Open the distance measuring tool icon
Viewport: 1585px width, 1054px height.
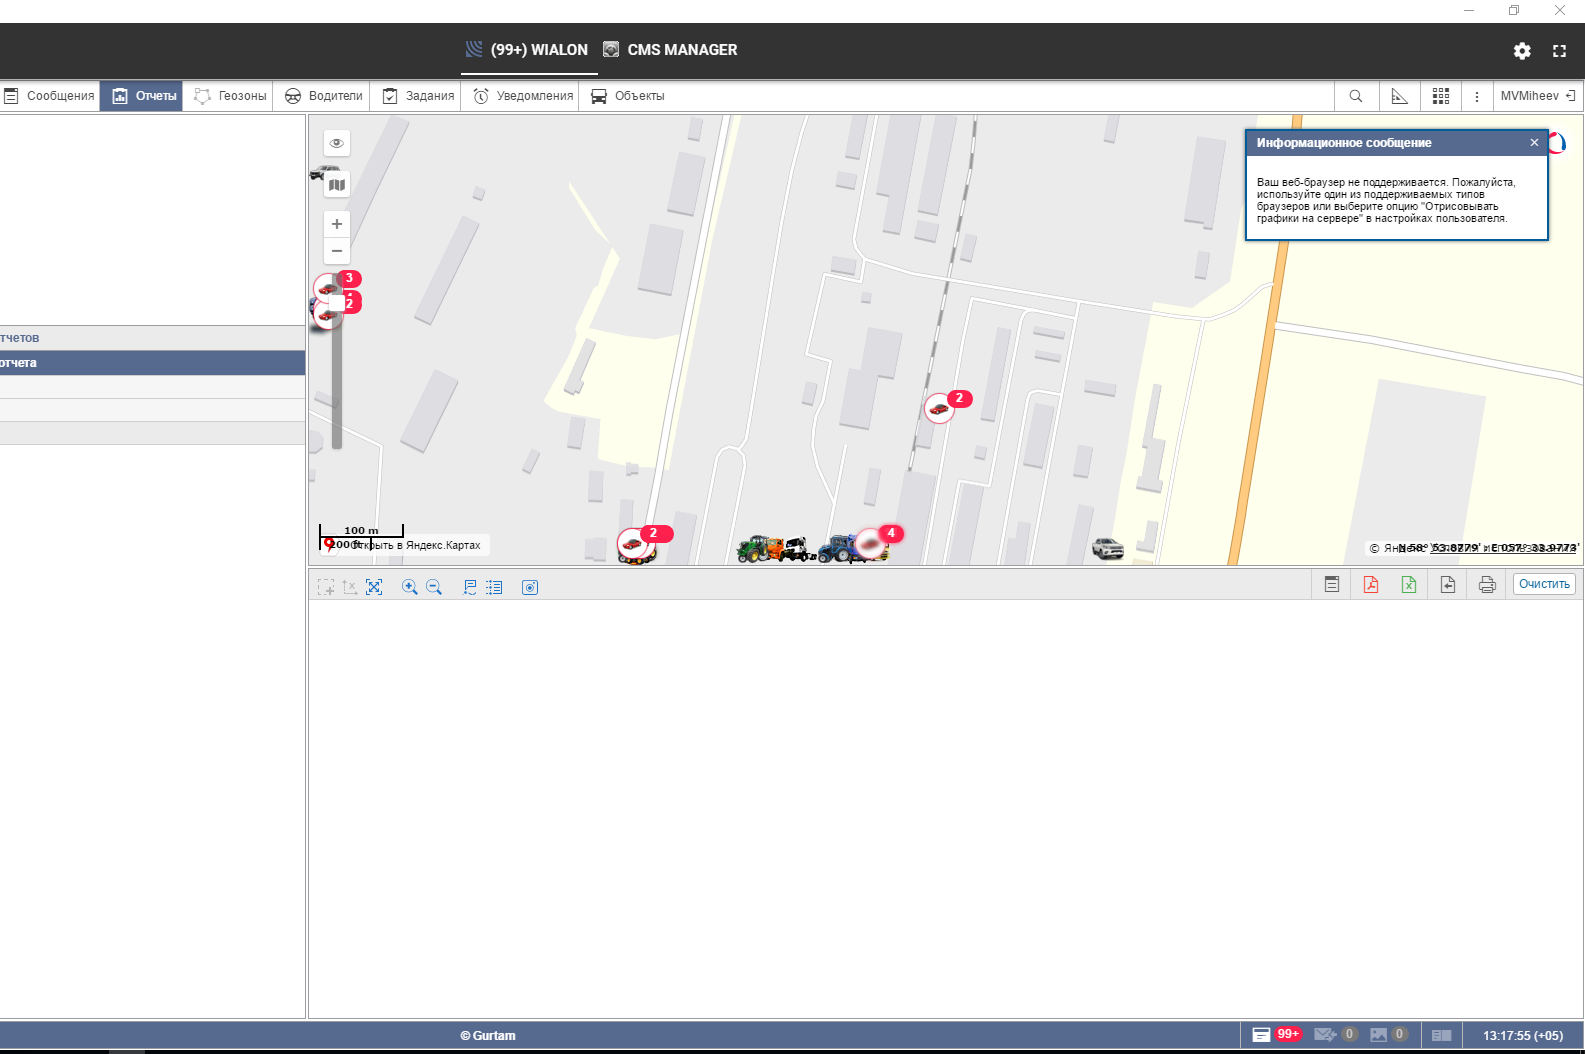(x=1399, y=96)
